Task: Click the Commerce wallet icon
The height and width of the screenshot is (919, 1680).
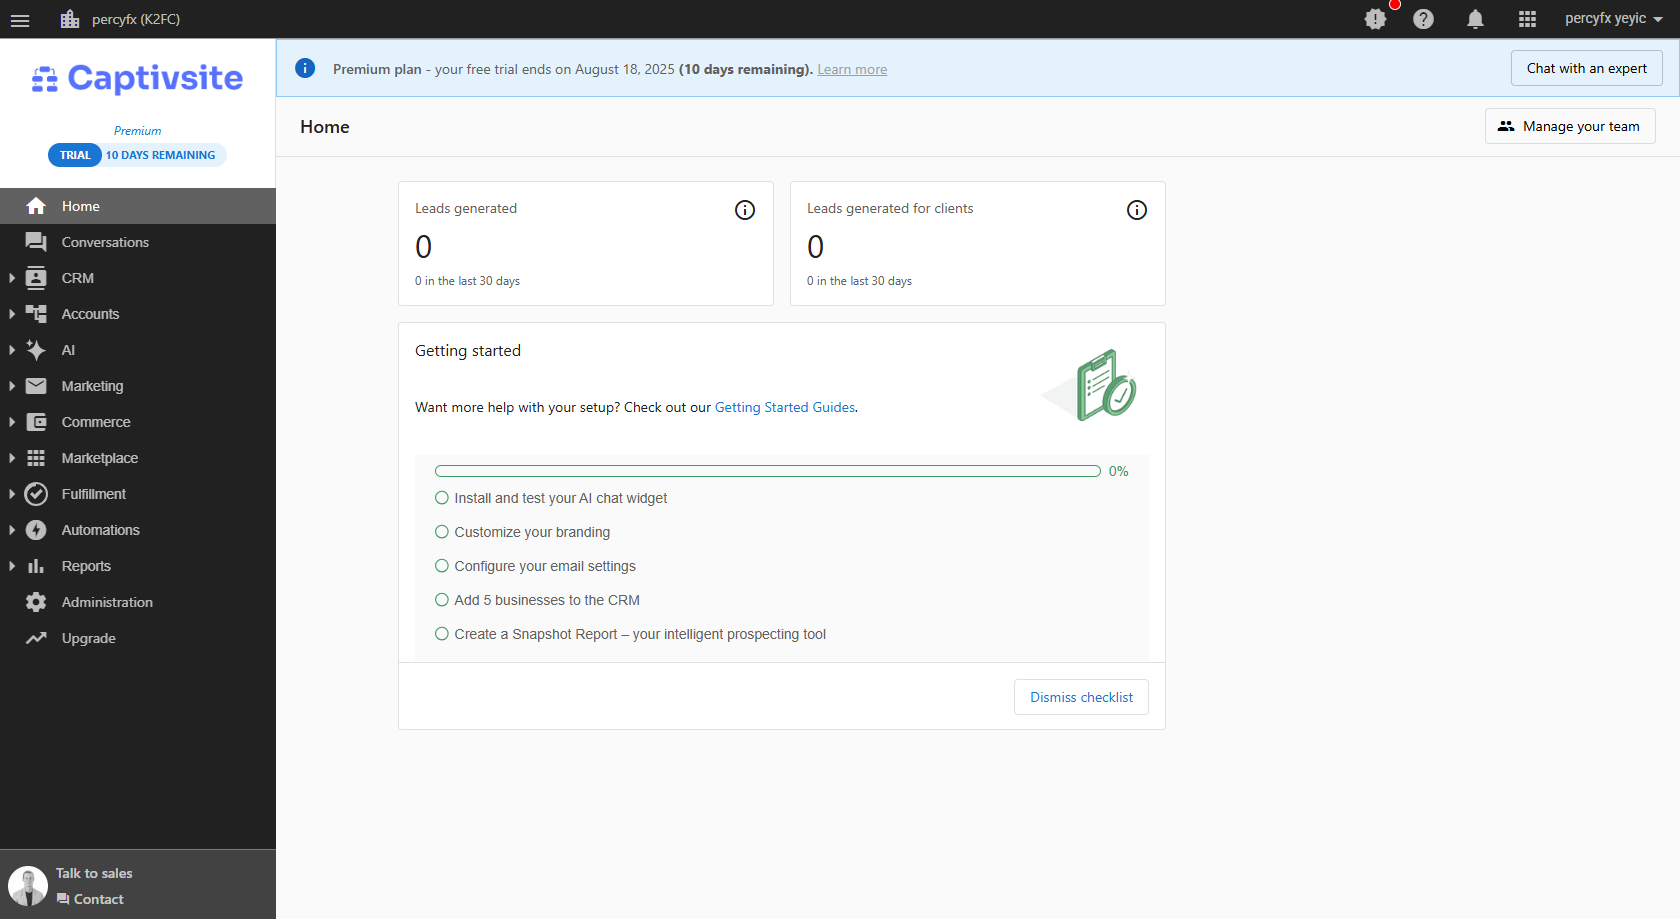Action: (x=36, y=422)
